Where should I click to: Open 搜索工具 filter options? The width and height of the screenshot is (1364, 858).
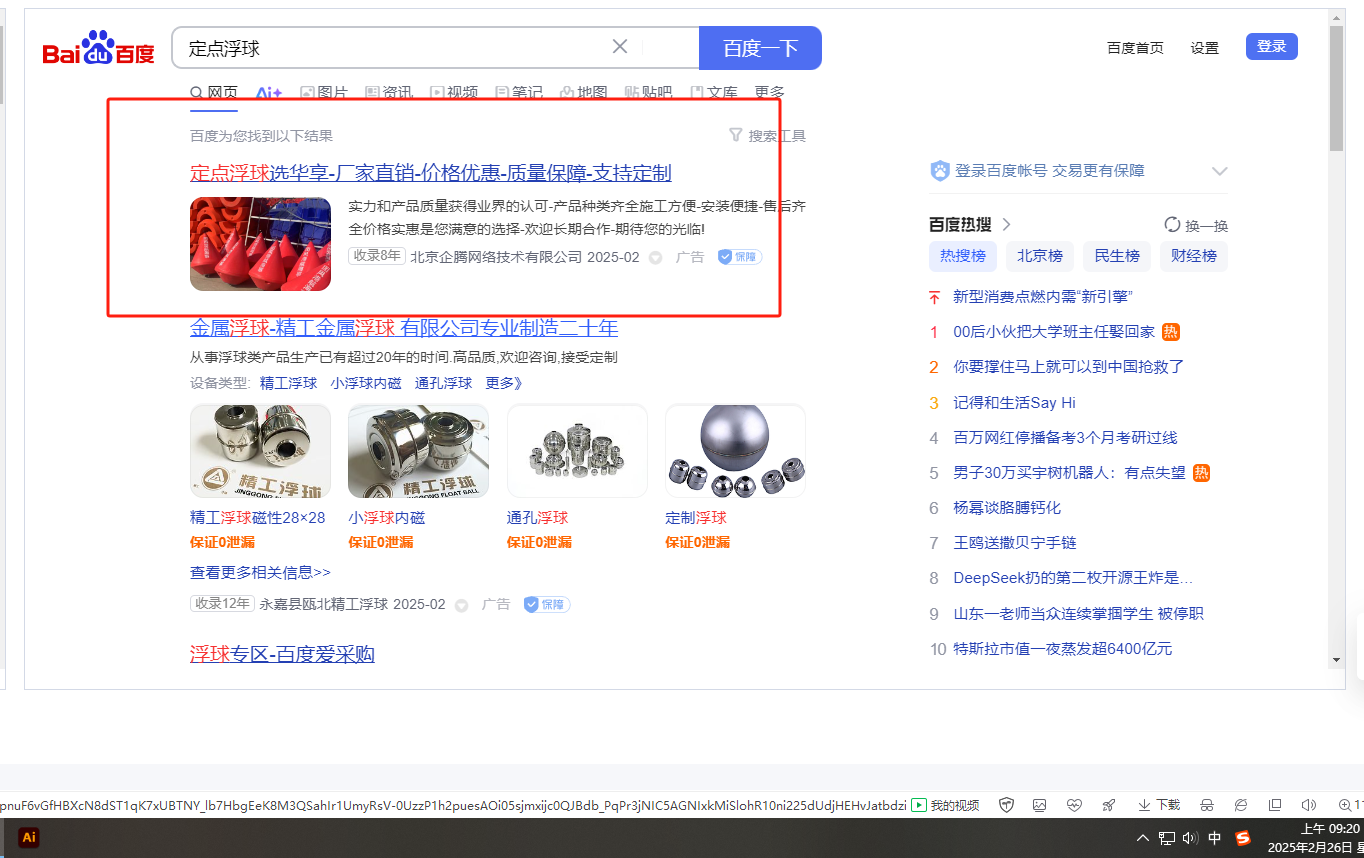pos(767,135)
